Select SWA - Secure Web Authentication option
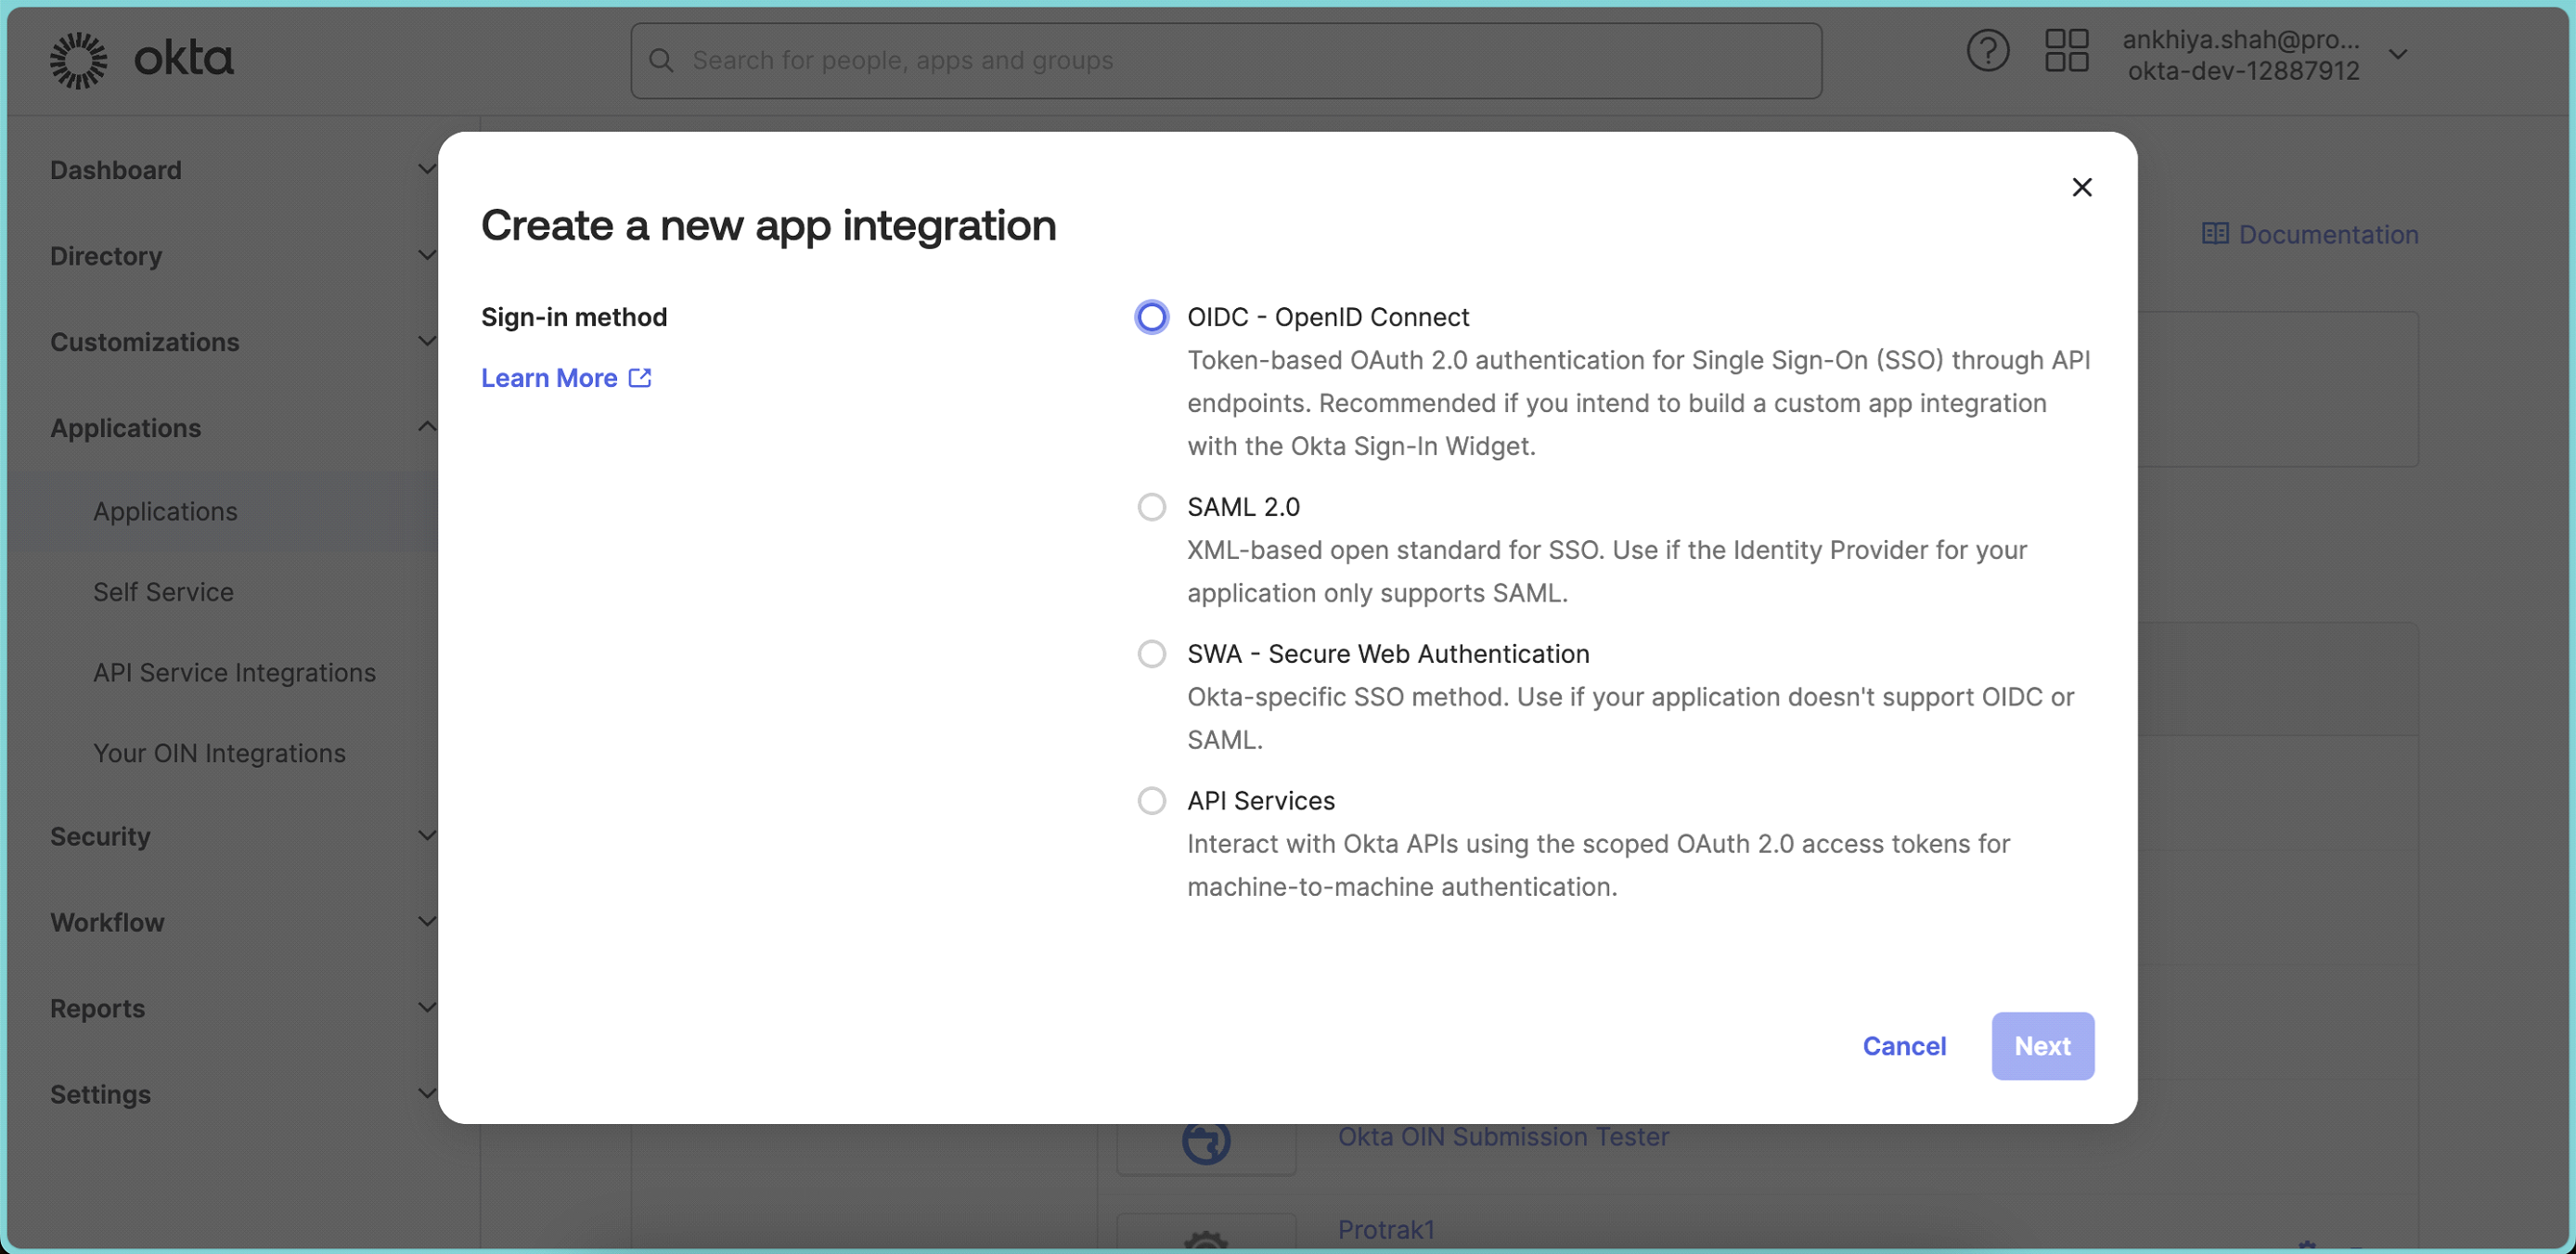 (x=1151, y=654)
